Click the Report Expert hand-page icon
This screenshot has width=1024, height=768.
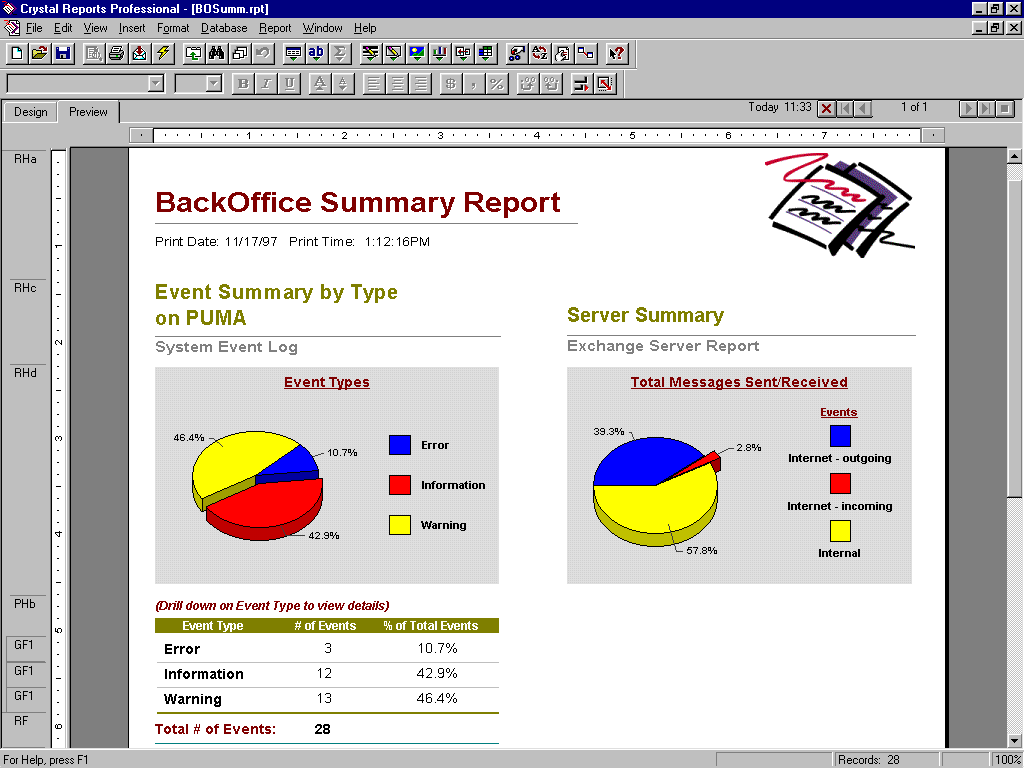point(562,54)
